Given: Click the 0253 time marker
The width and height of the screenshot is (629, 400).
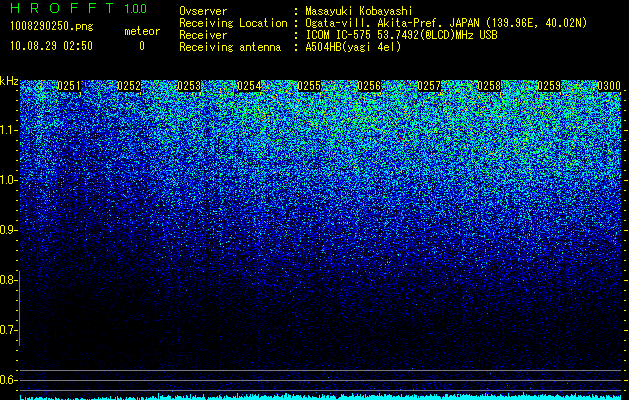Looking at the screenshot, I should point(189,86).
